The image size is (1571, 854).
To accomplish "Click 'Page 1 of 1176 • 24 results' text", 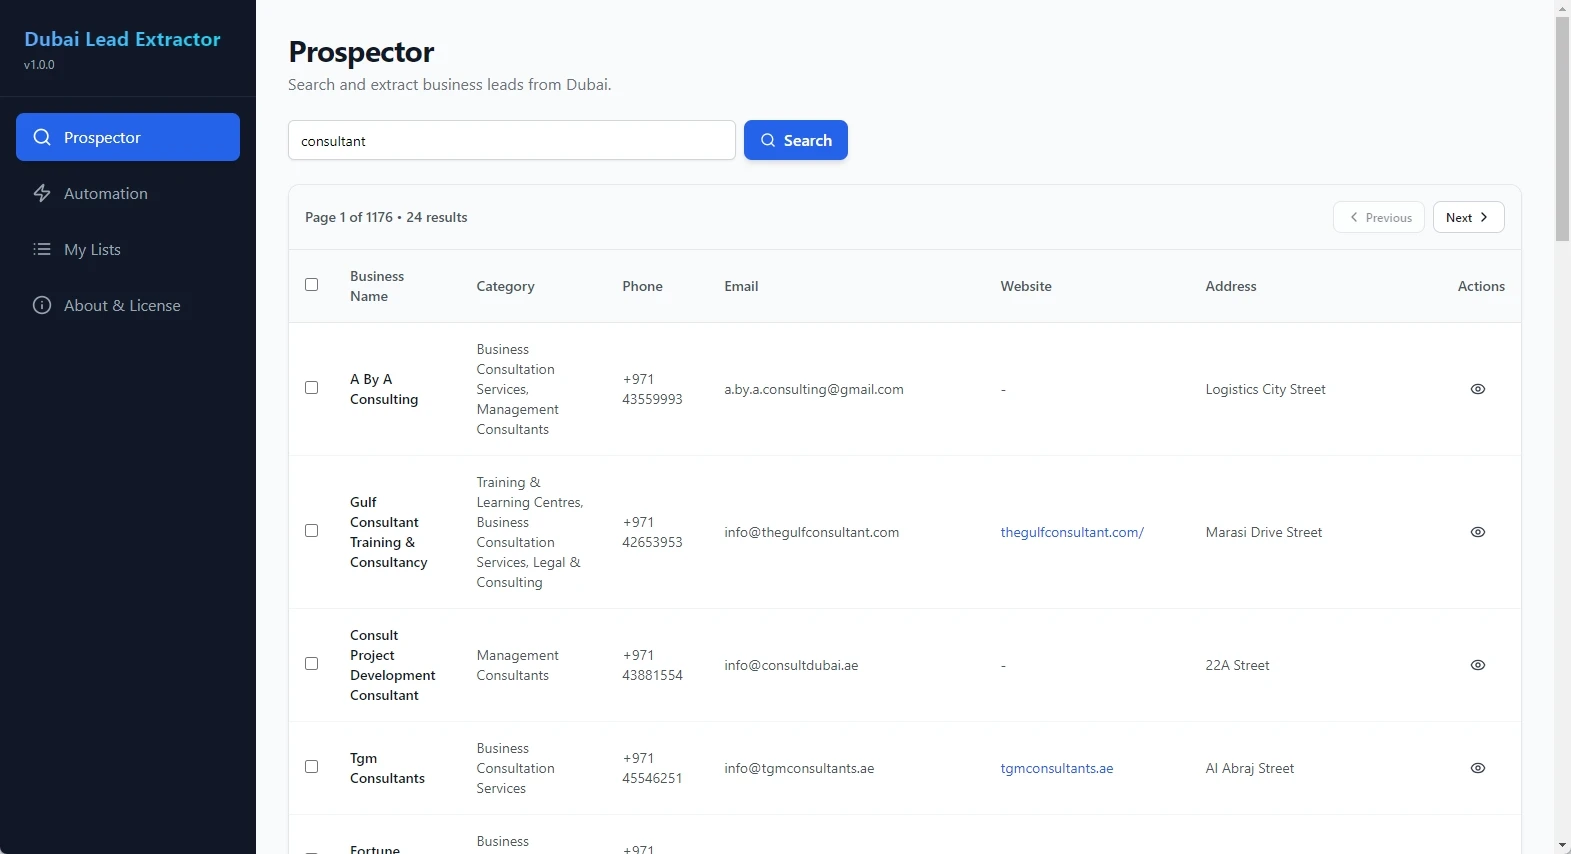I will click(386, 217).
